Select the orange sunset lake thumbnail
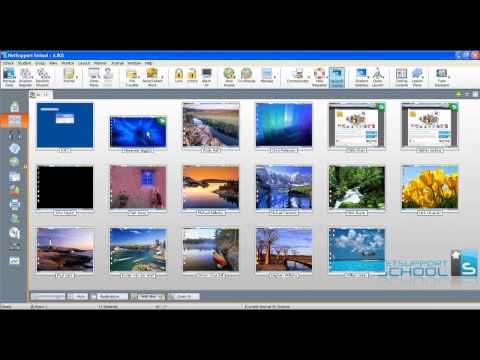The height and width of the screenshot is (360, 480). point(211,187)
